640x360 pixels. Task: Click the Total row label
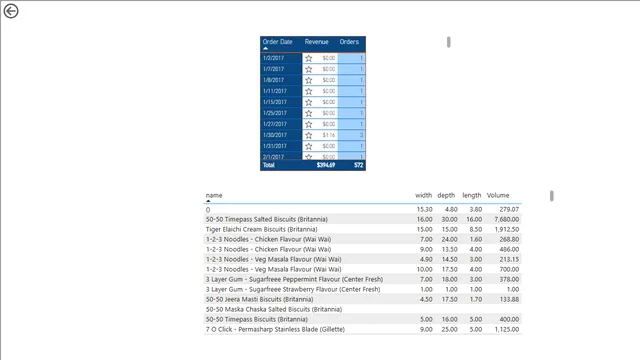[269, 165]
